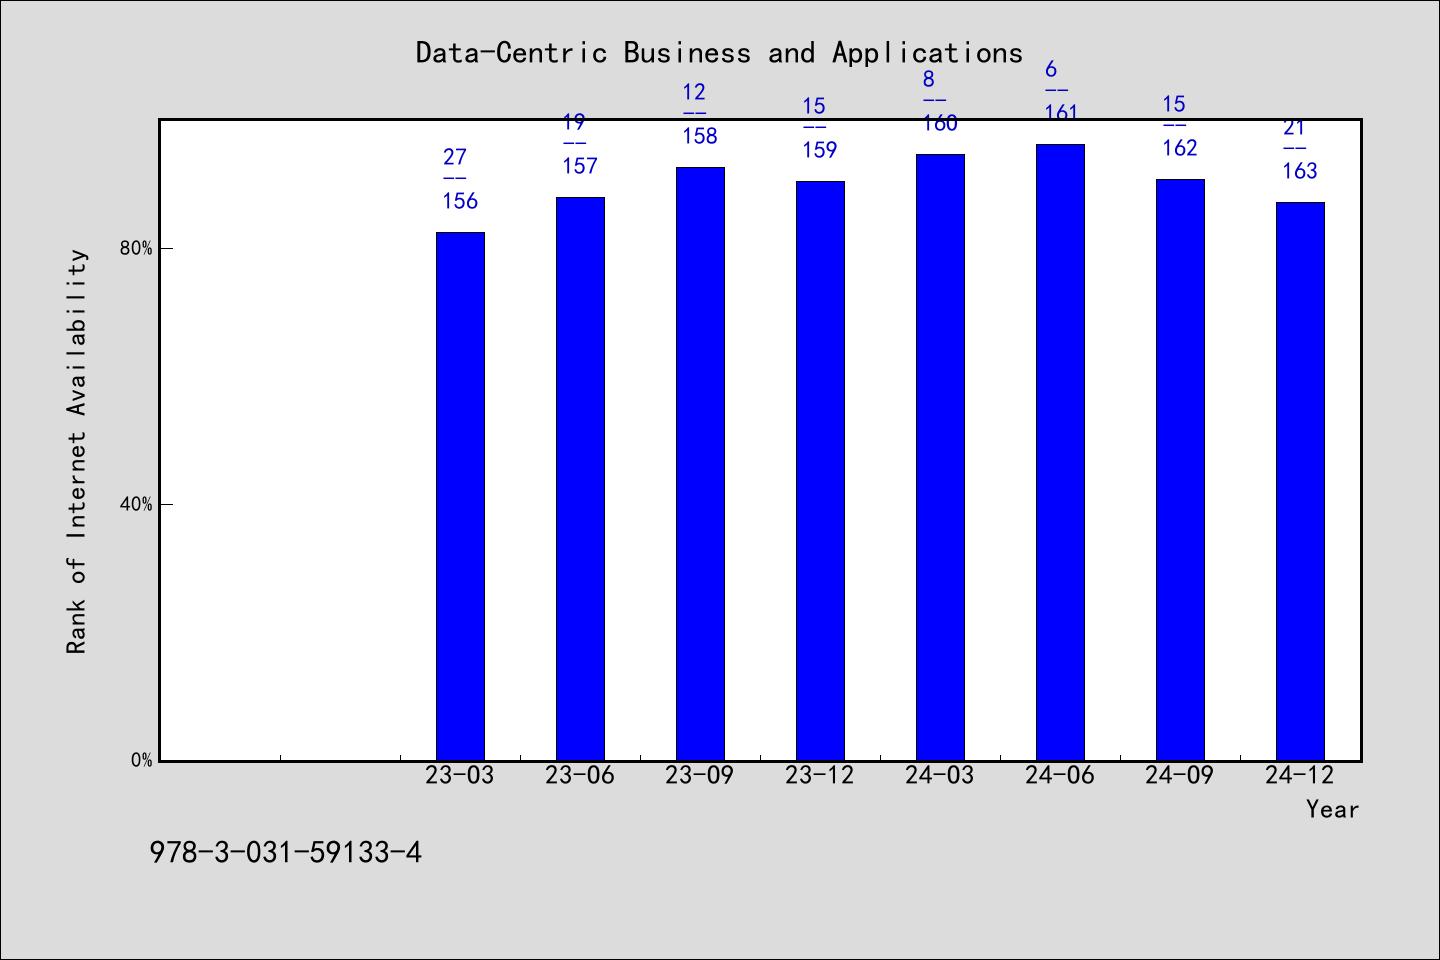
Task: Click the x-axis label 23-03
Action: coord(460,775)
